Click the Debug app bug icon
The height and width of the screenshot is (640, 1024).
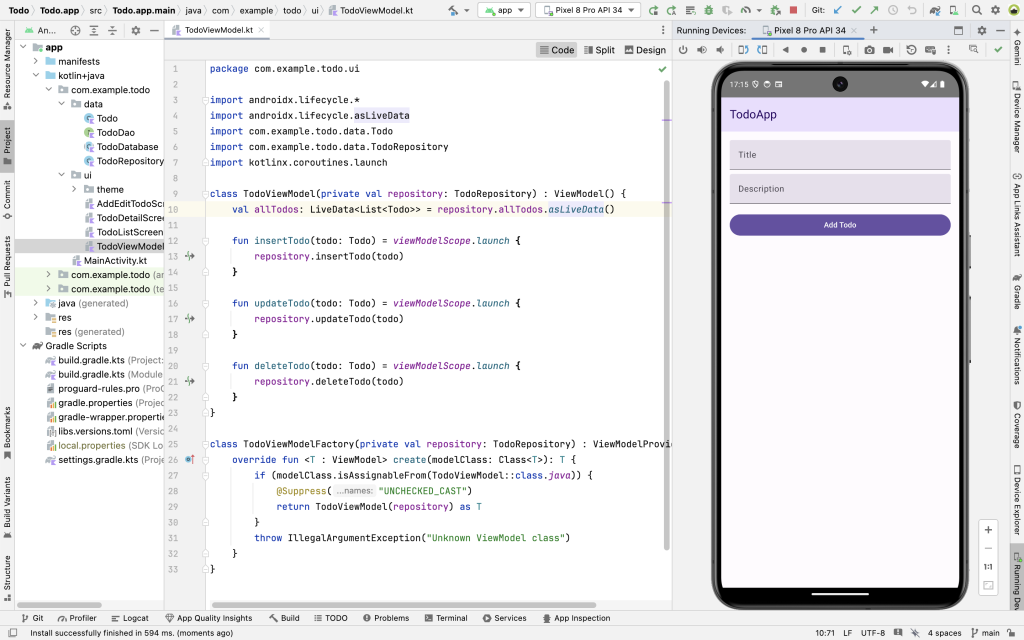(706, 10)
